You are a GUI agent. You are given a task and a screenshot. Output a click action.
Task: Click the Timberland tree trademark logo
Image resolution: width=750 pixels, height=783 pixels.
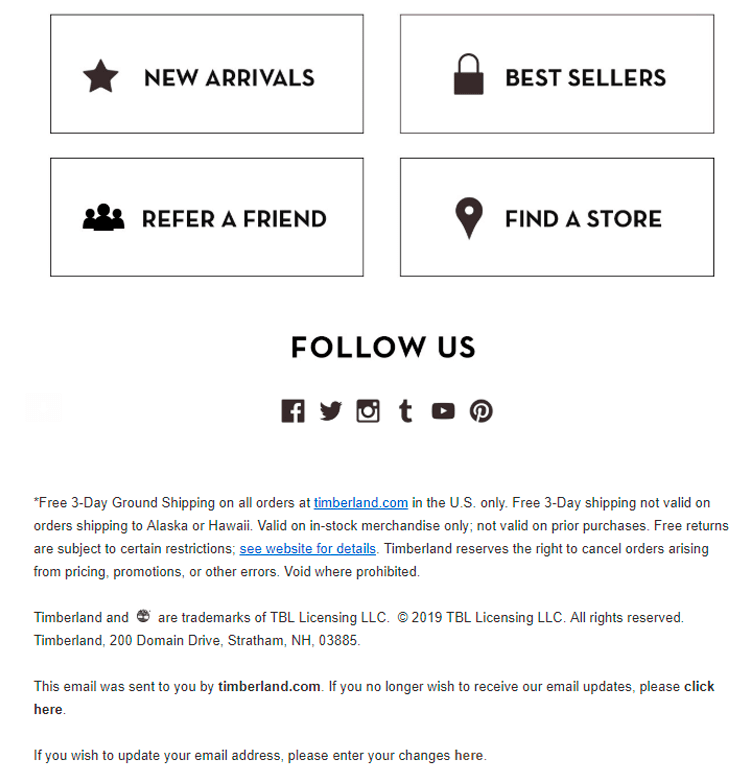pos(143,616)
